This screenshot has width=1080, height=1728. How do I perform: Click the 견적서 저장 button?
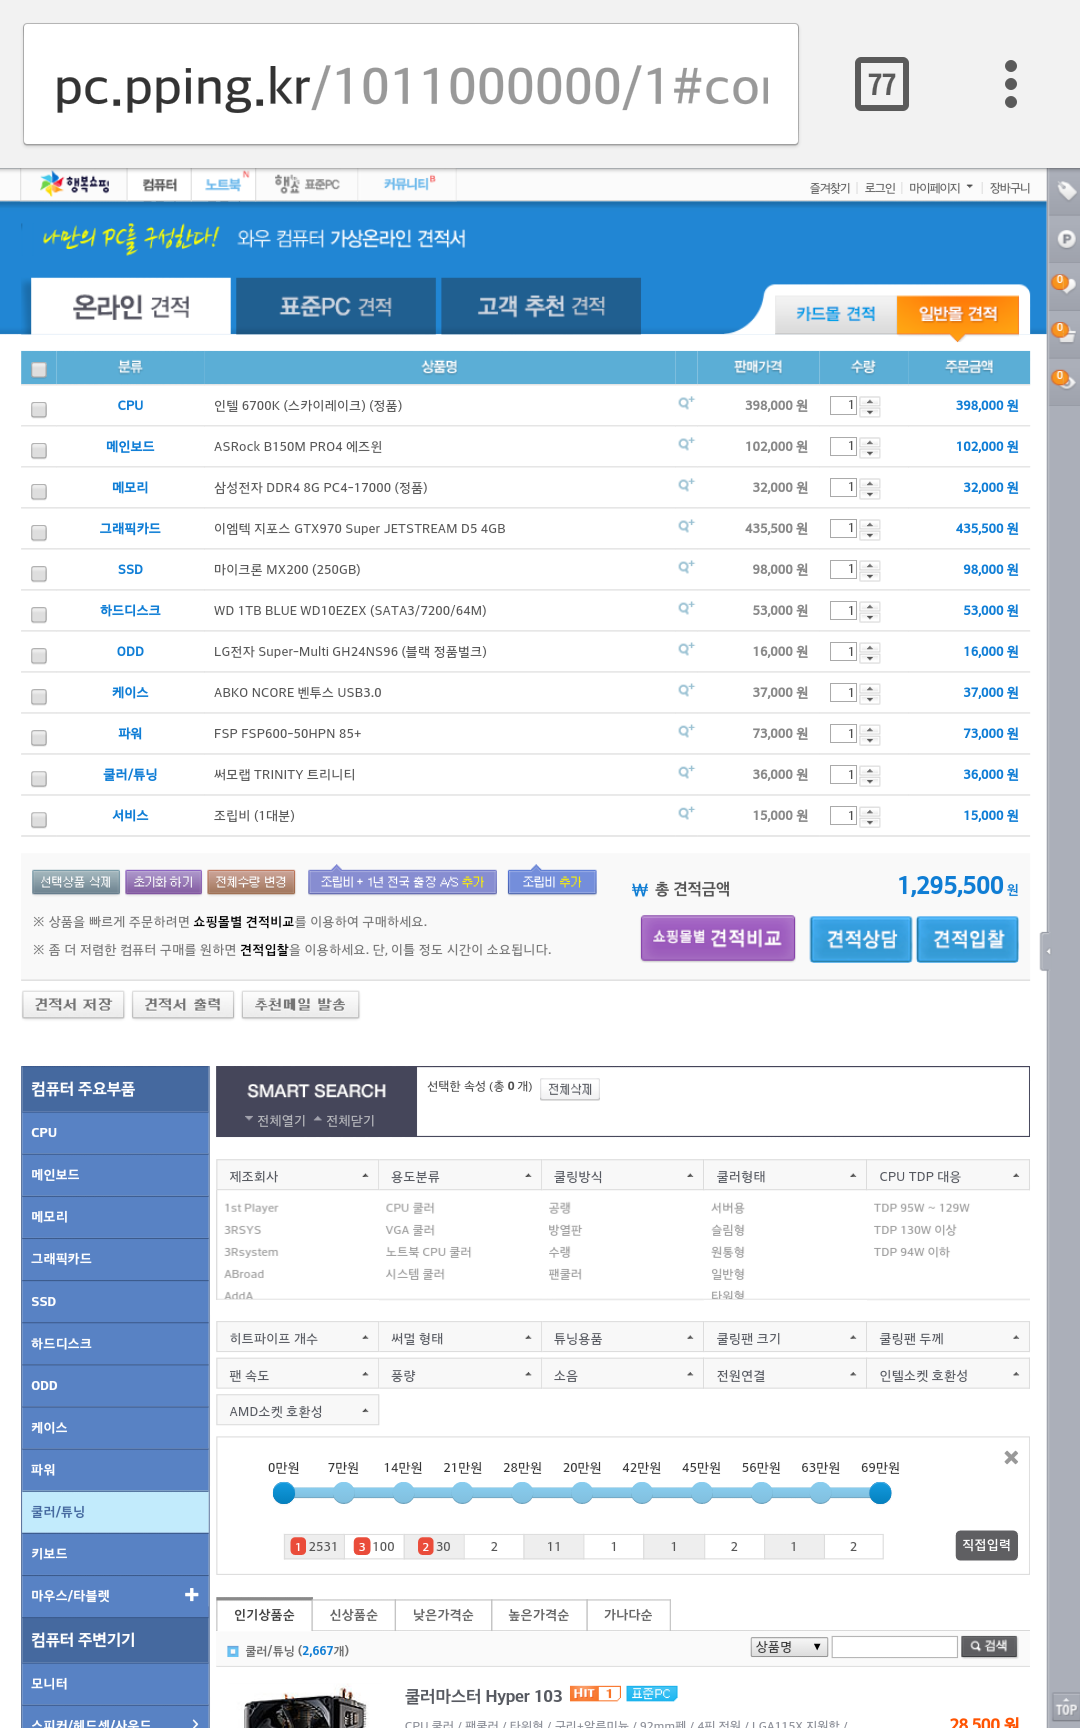click(x=73, y=1004)
